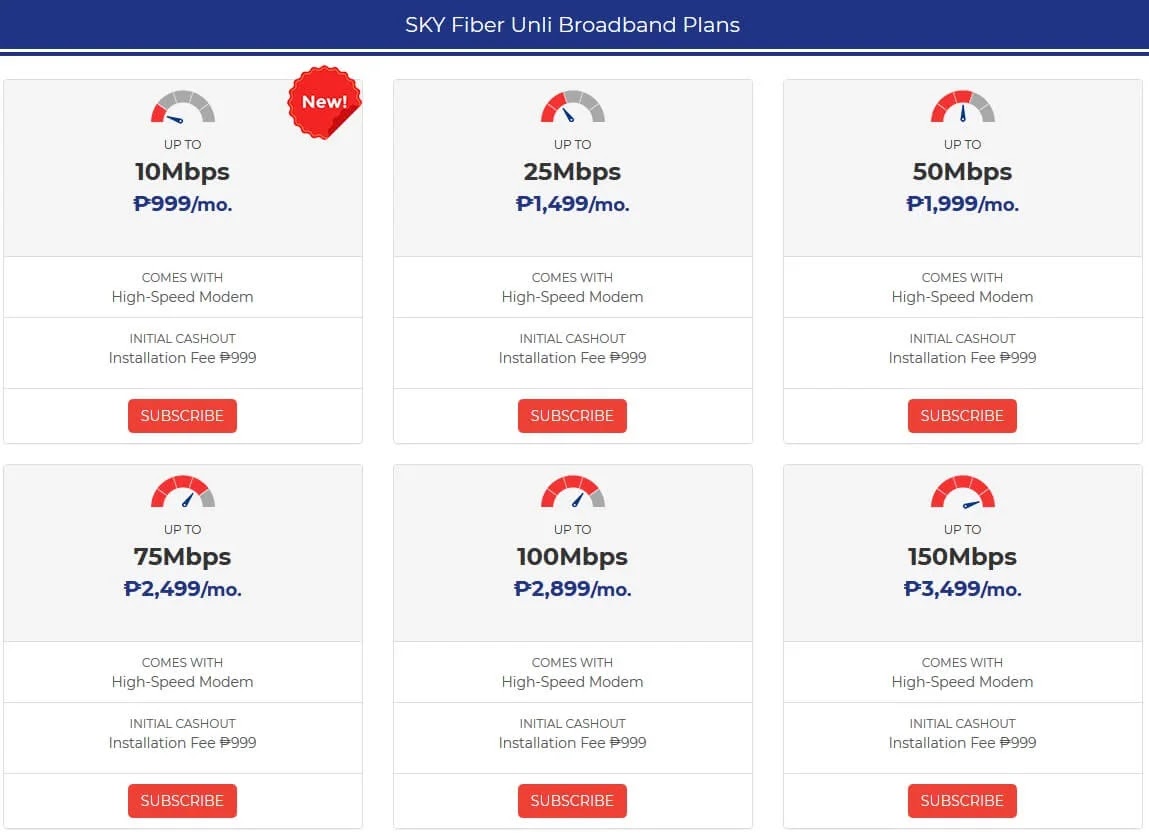Click the ₱1,499/mo. price
Viewport: 1149px width, 833px height.
coord(572,204)
